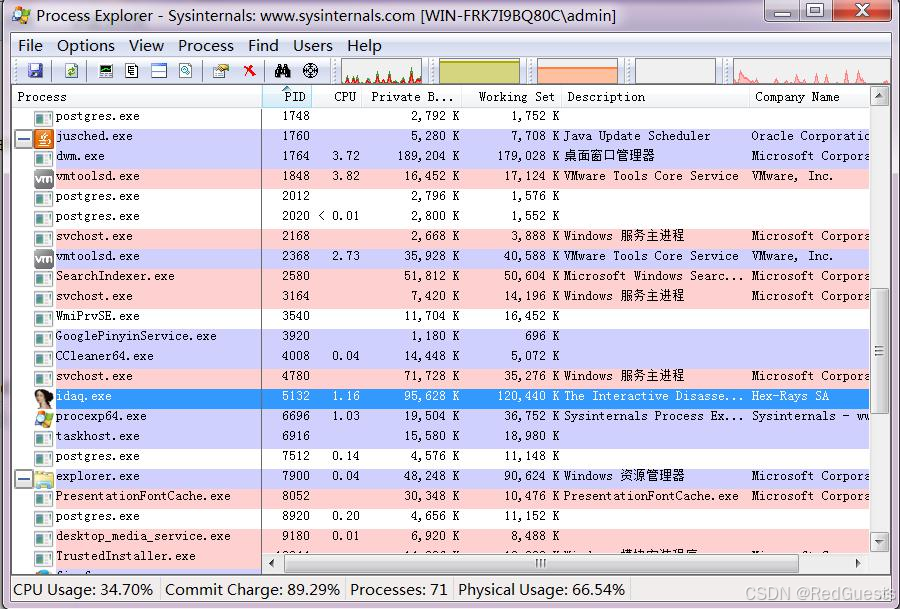Click the folder icon of explorer.exe

pyautogui.click(x=44, y=478)
